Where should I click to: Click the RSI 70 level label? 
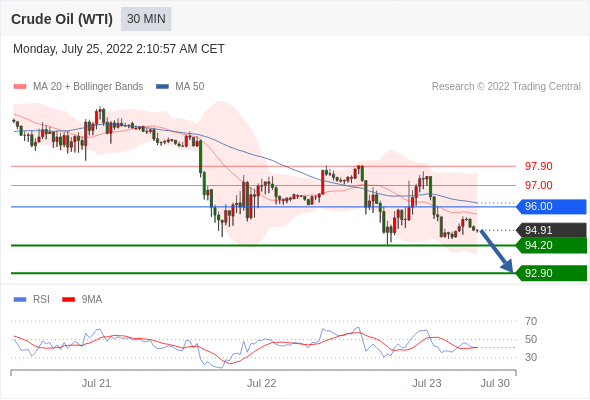click(531, 321)
